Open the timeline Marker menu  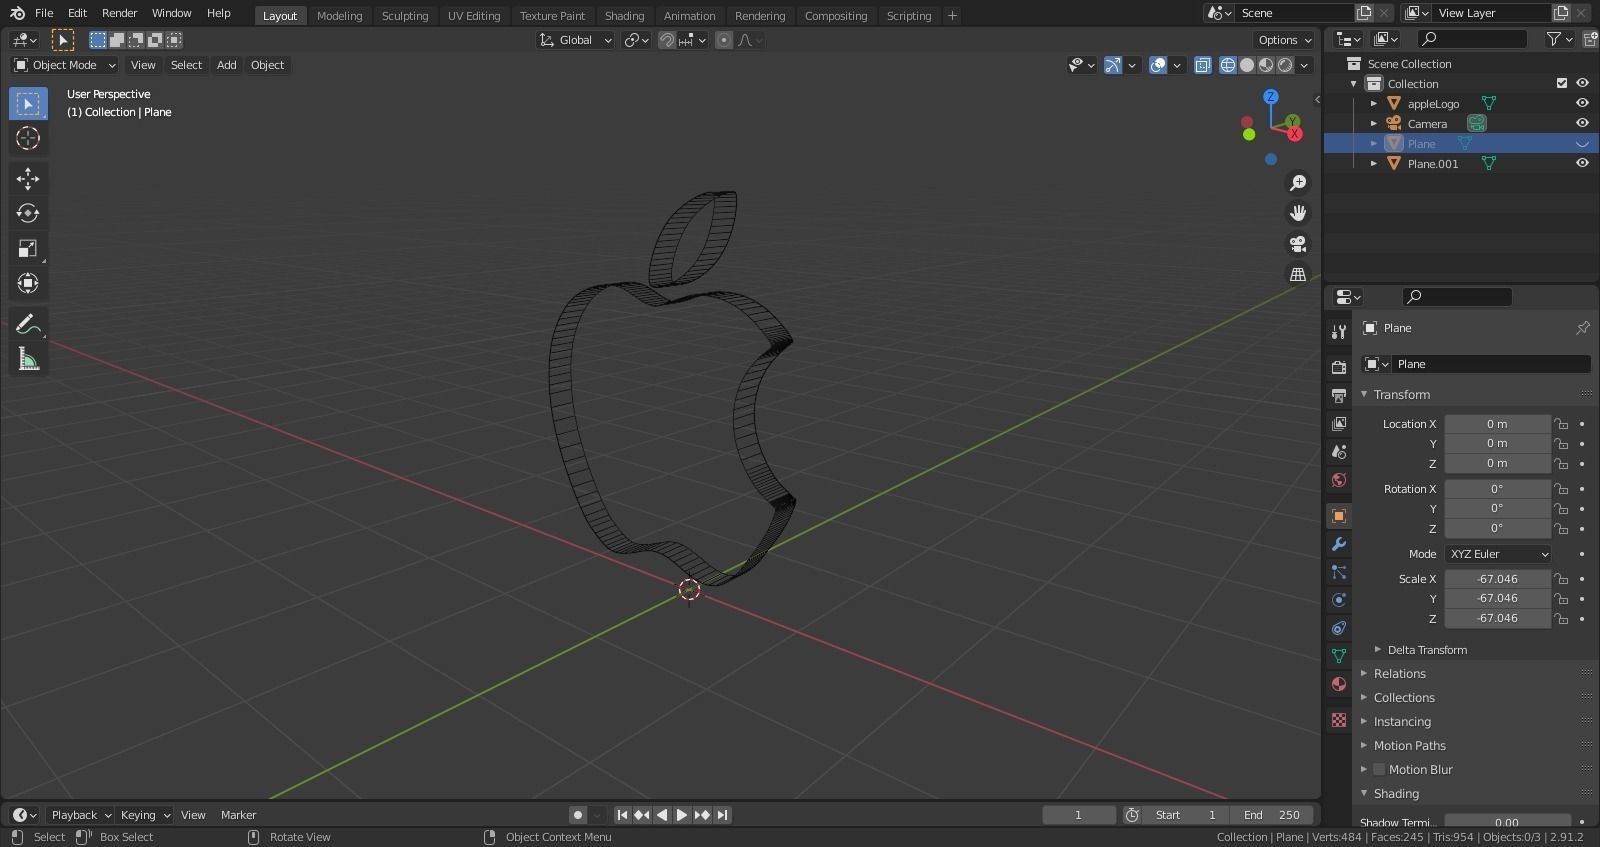[238, 815]
